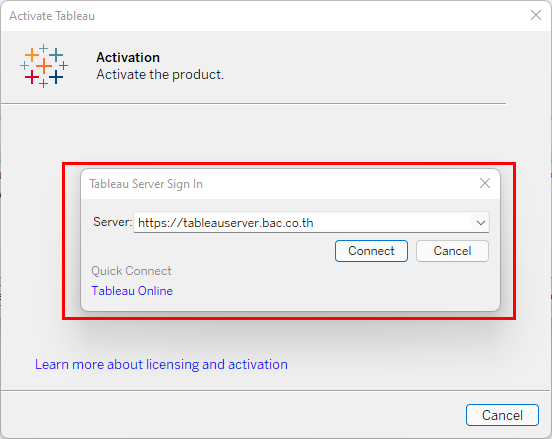The height and width of the screenshot is (439, 552).
Task: Click the Activate Tableau title bar text
Action: tap(52, 16)
